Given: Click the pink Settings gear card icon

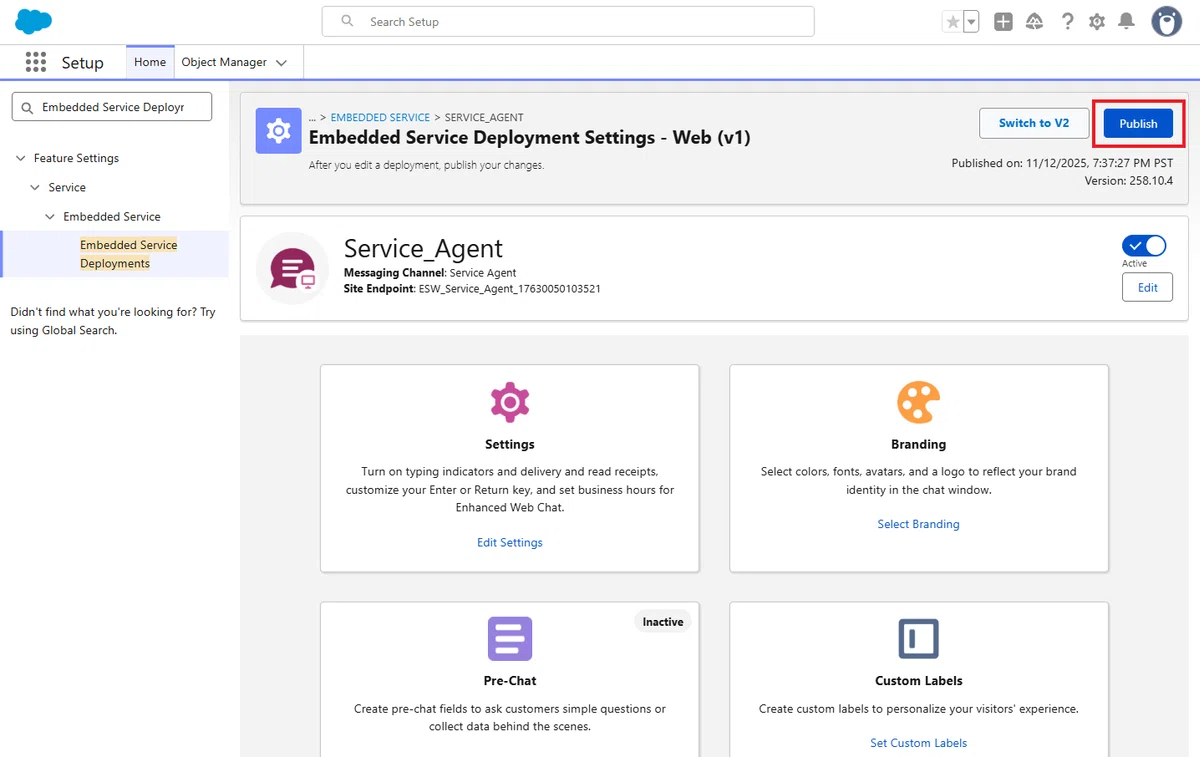Looking at the screenshot, I should click(x=509, y=402).
